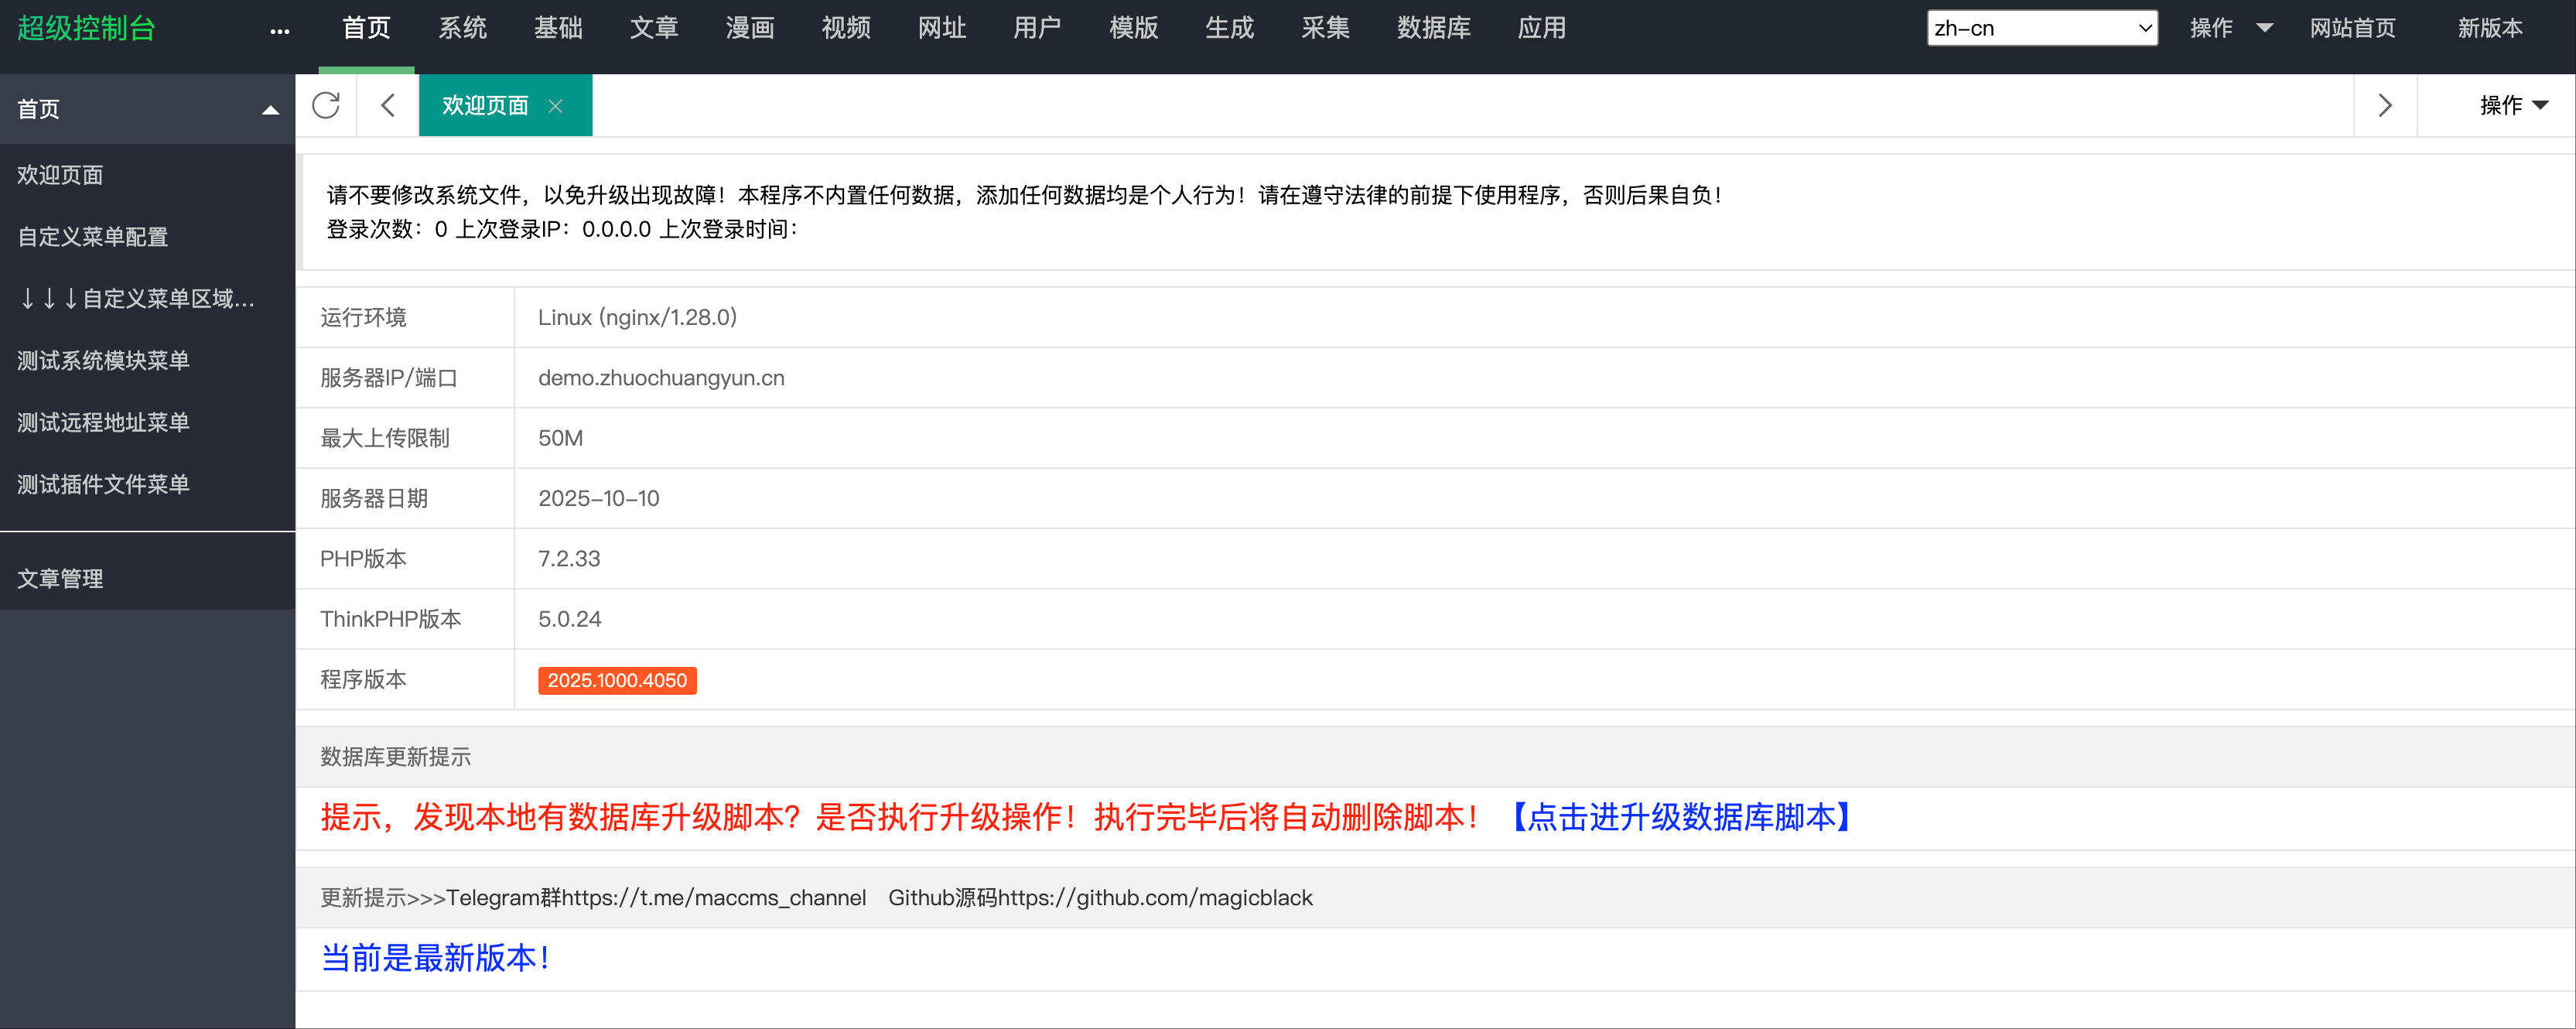Click the refresh page icon

coord(326,105)
